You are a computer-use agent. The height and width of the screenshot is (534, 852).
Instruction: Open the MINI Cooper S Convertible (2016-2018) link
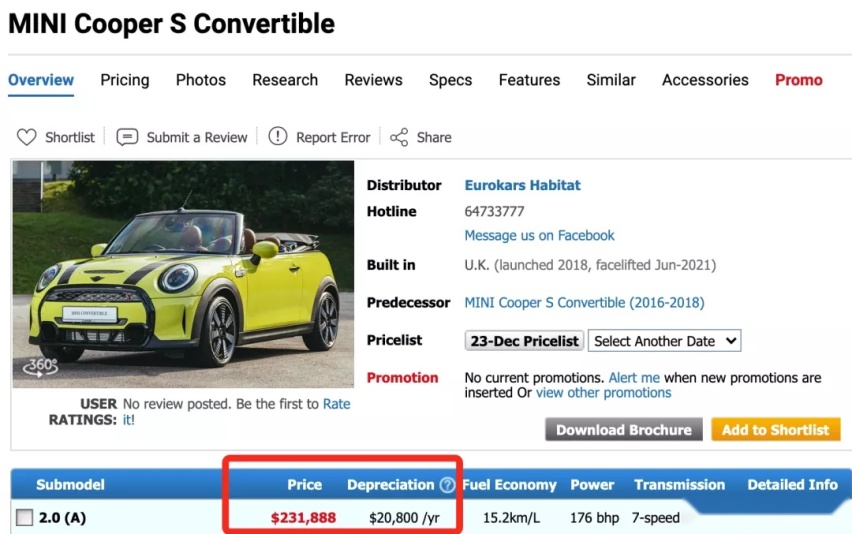584,303
